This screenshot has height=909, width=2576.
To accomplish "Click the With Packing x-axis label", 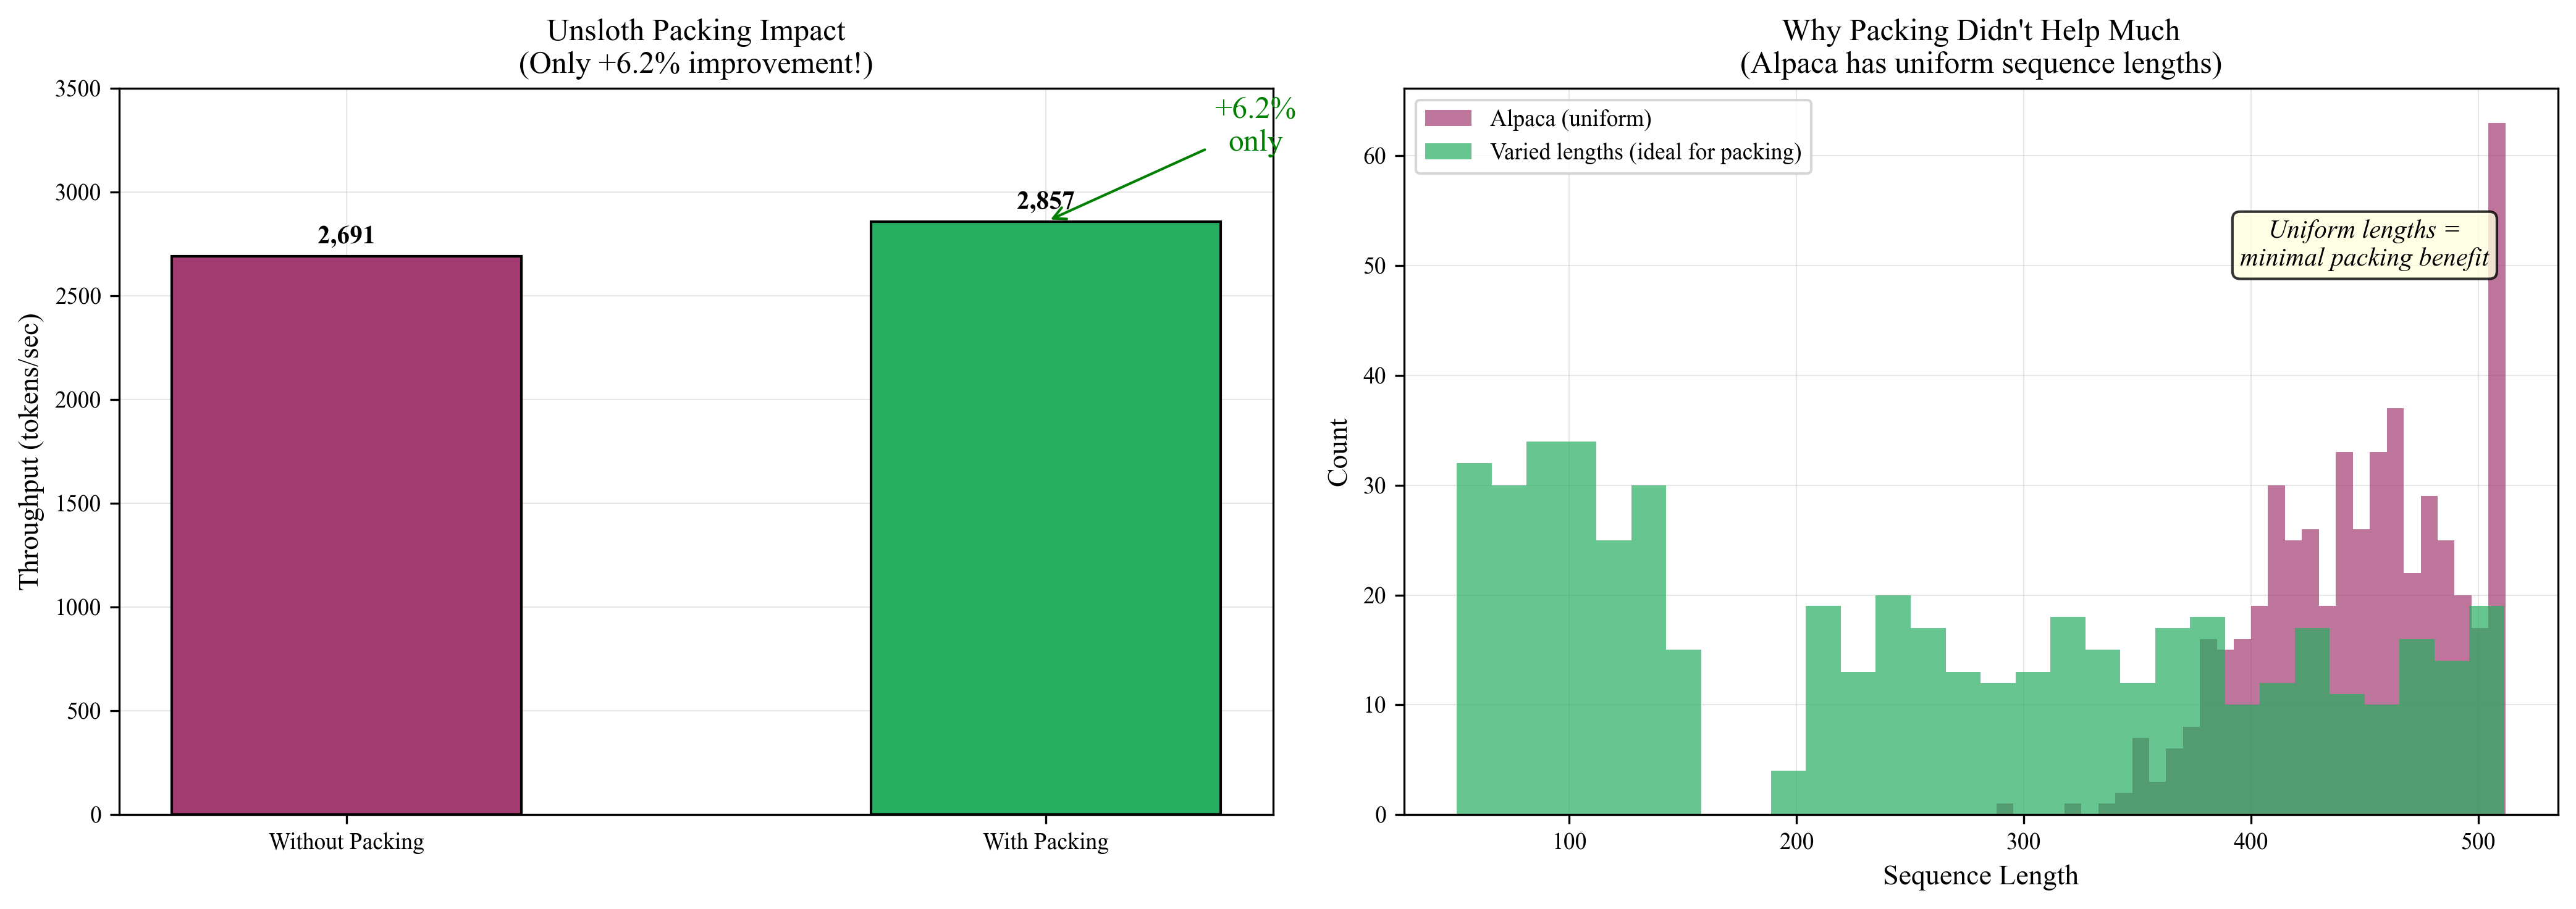I will [x=1045, y=842].
